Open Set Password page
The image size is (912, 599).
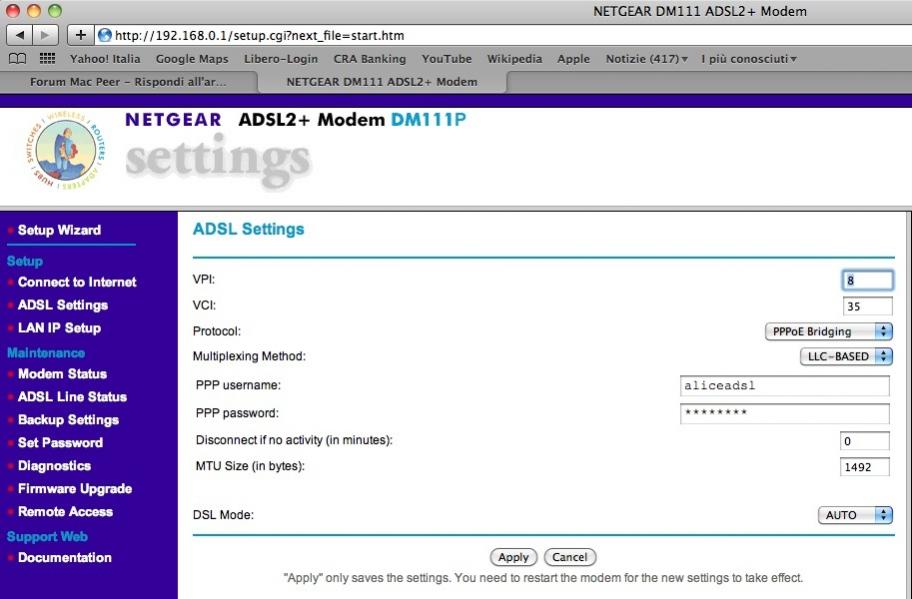[x=60, y=443]
